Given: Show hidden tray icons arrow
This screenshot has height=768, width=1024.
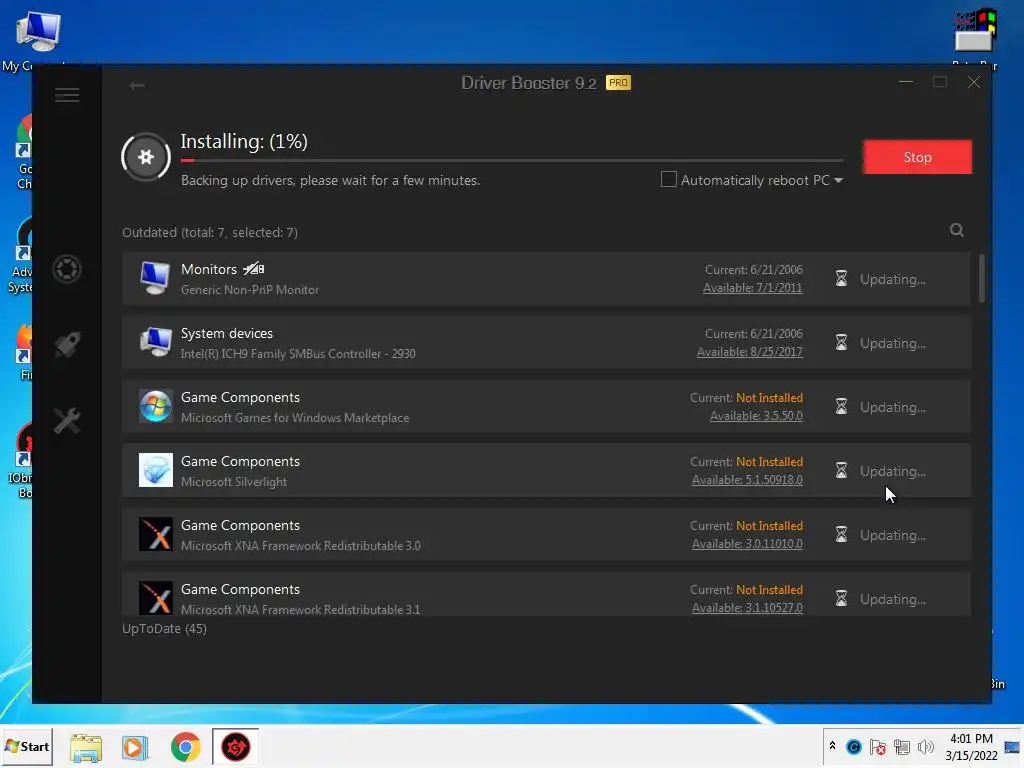Looking at the screenshot, I should (x=832, y=746).
